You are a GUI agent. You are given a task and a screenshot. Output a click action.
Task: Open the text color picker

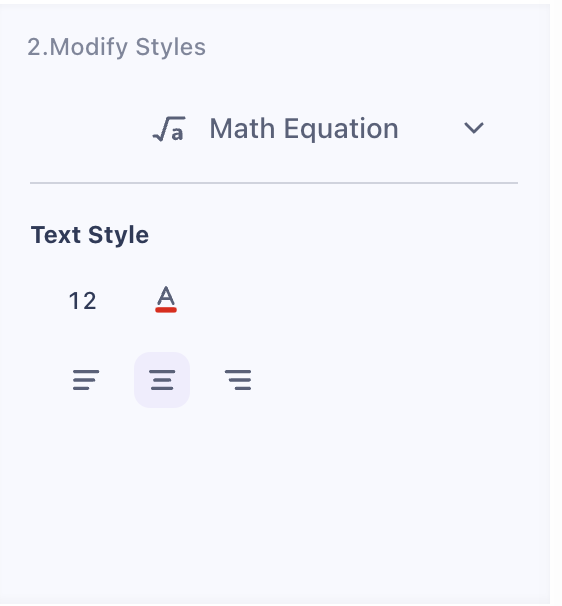(x=166, y=300)
